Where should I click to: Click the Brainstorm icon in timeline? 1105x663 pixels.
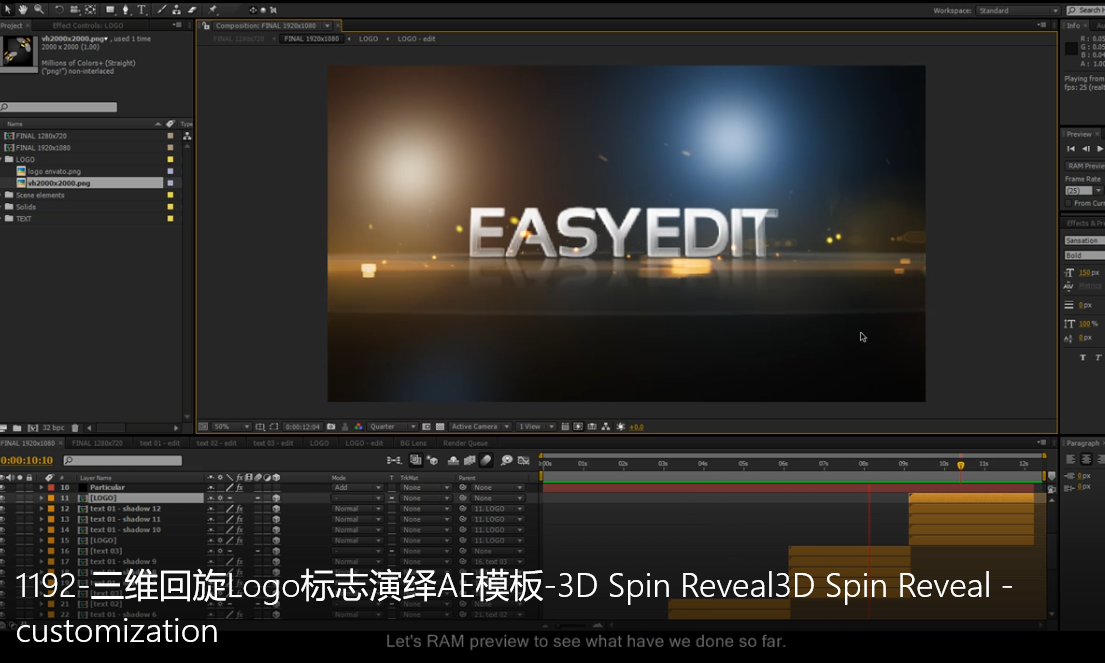click(506, 460)
